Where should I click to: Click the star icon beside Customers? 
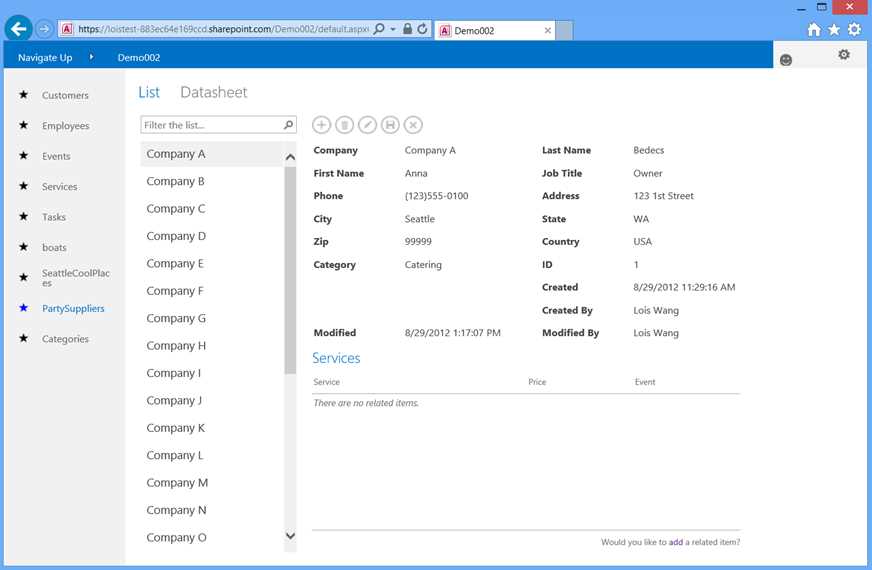[x=23, y=95]
